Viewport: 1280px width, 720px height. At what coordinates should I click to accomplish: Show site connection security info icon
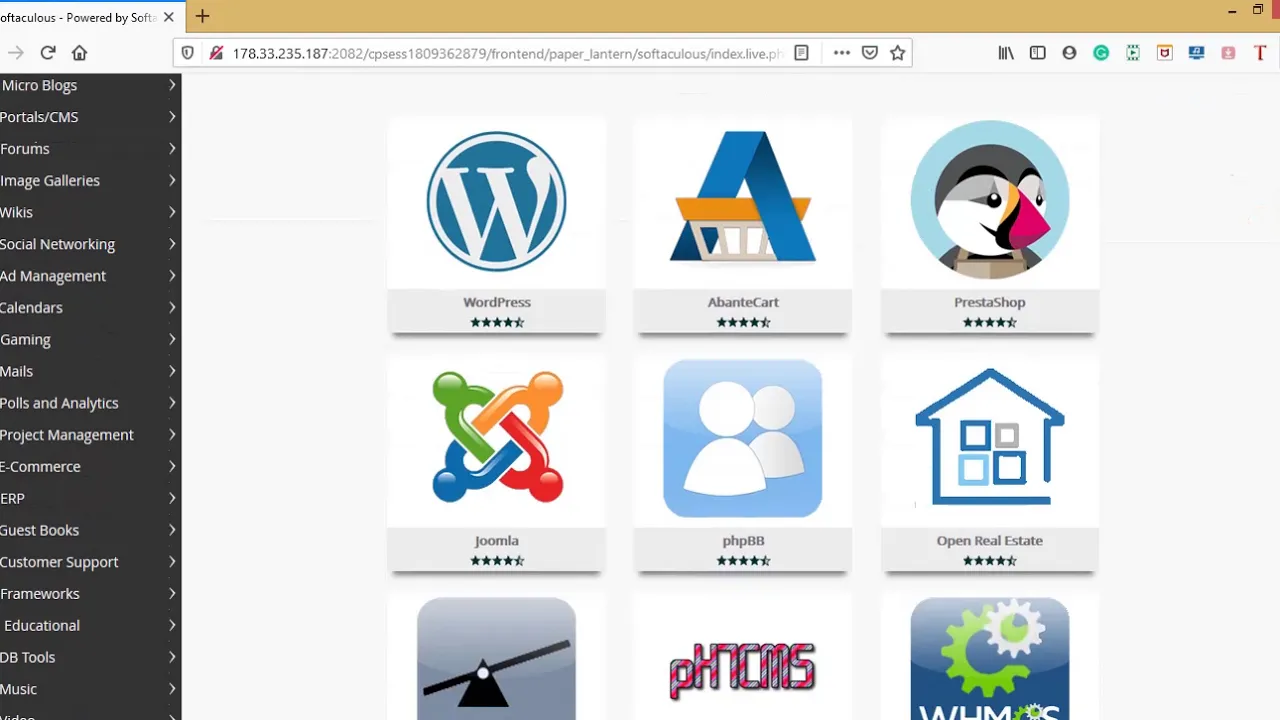click(215, 53)
